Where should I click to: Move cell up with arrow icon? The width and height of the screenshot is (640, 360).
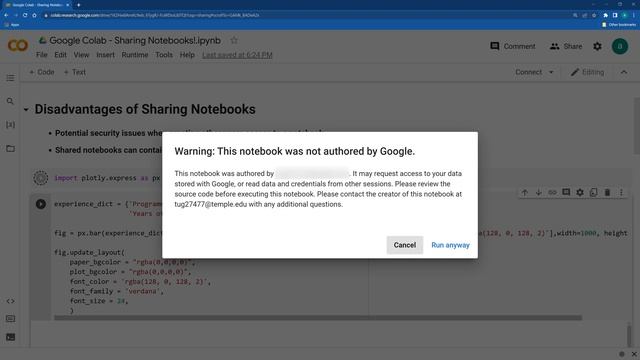(x=524, y=192)
